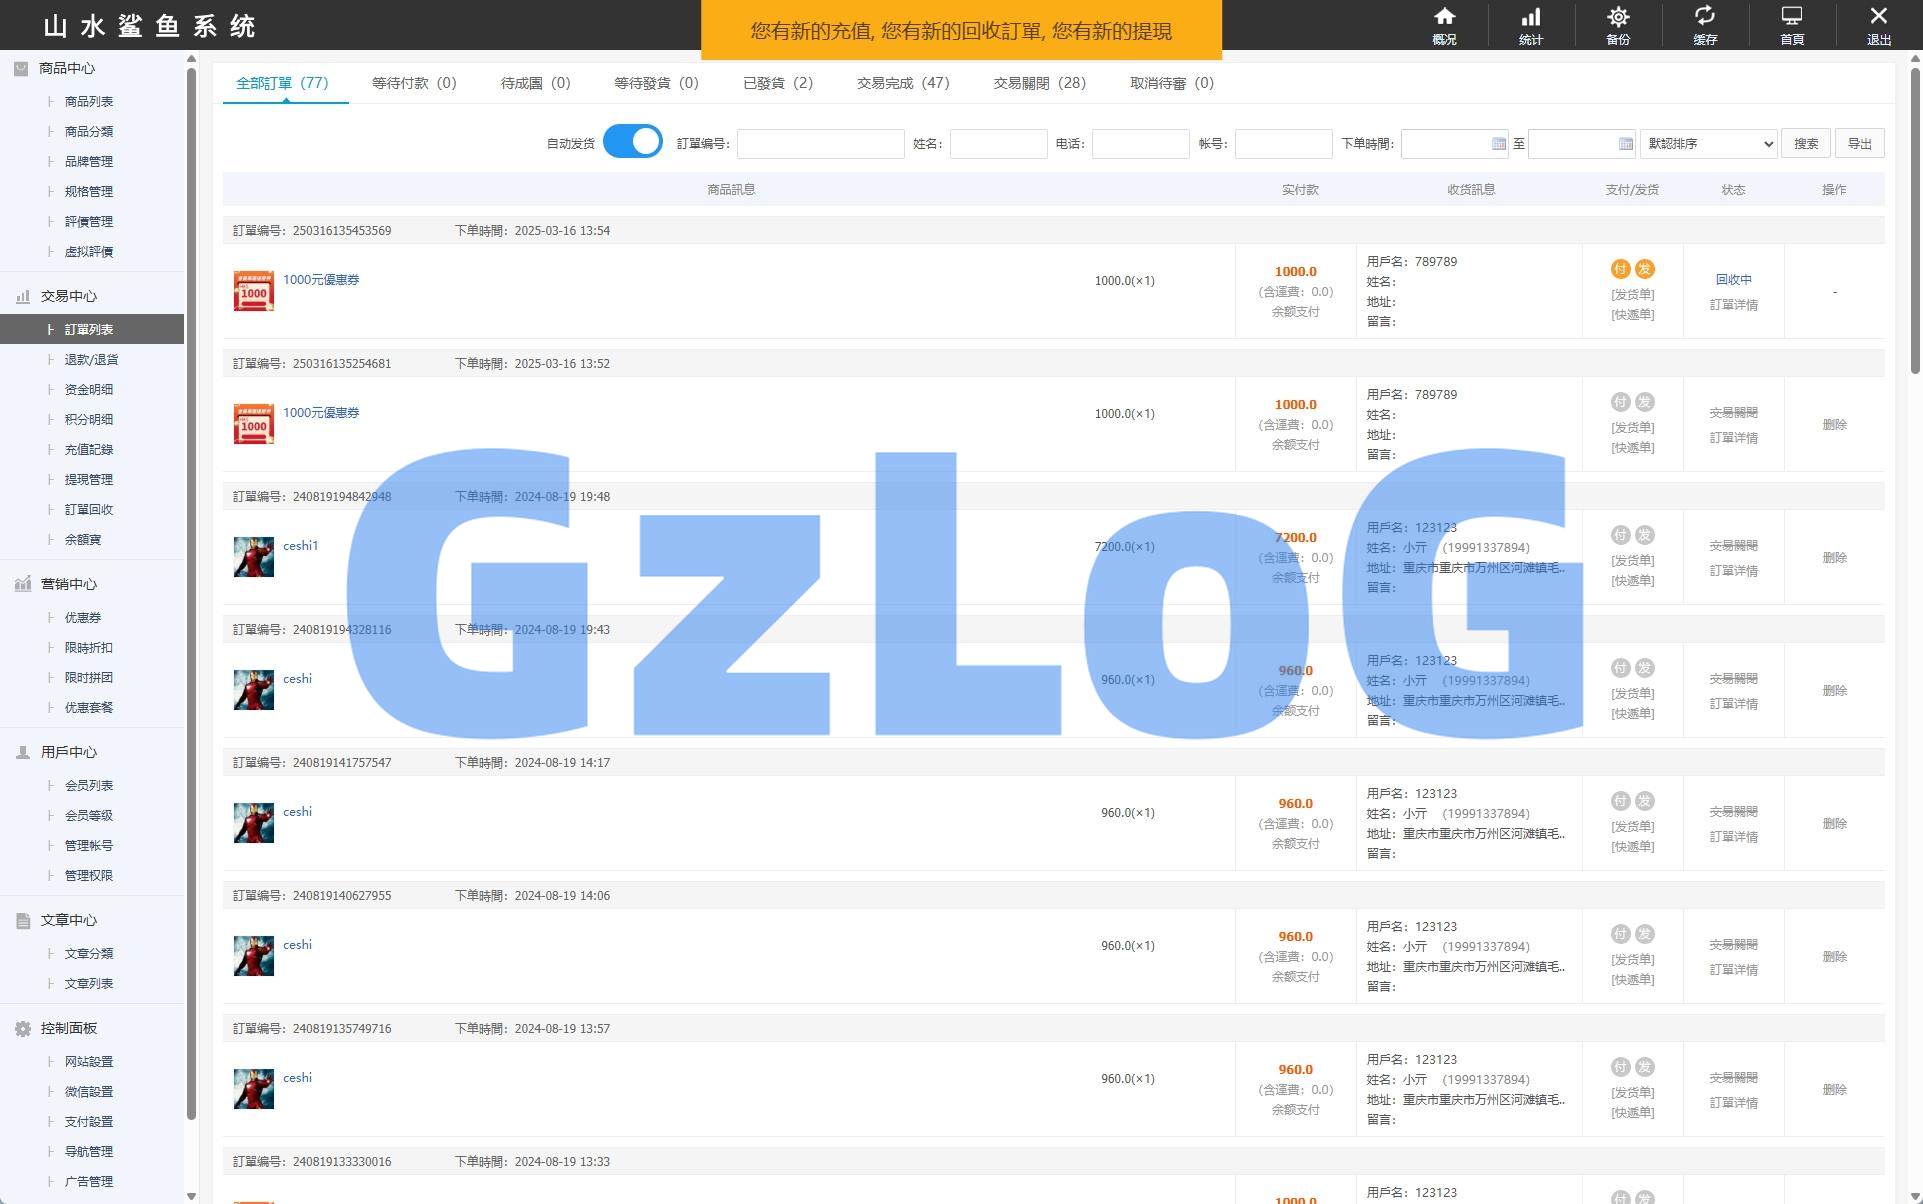Collapse the 交易中心 sidebar section
The width and height of the screenshot is (1923, 1204).
pyautogui.click(x=68, y=296)
